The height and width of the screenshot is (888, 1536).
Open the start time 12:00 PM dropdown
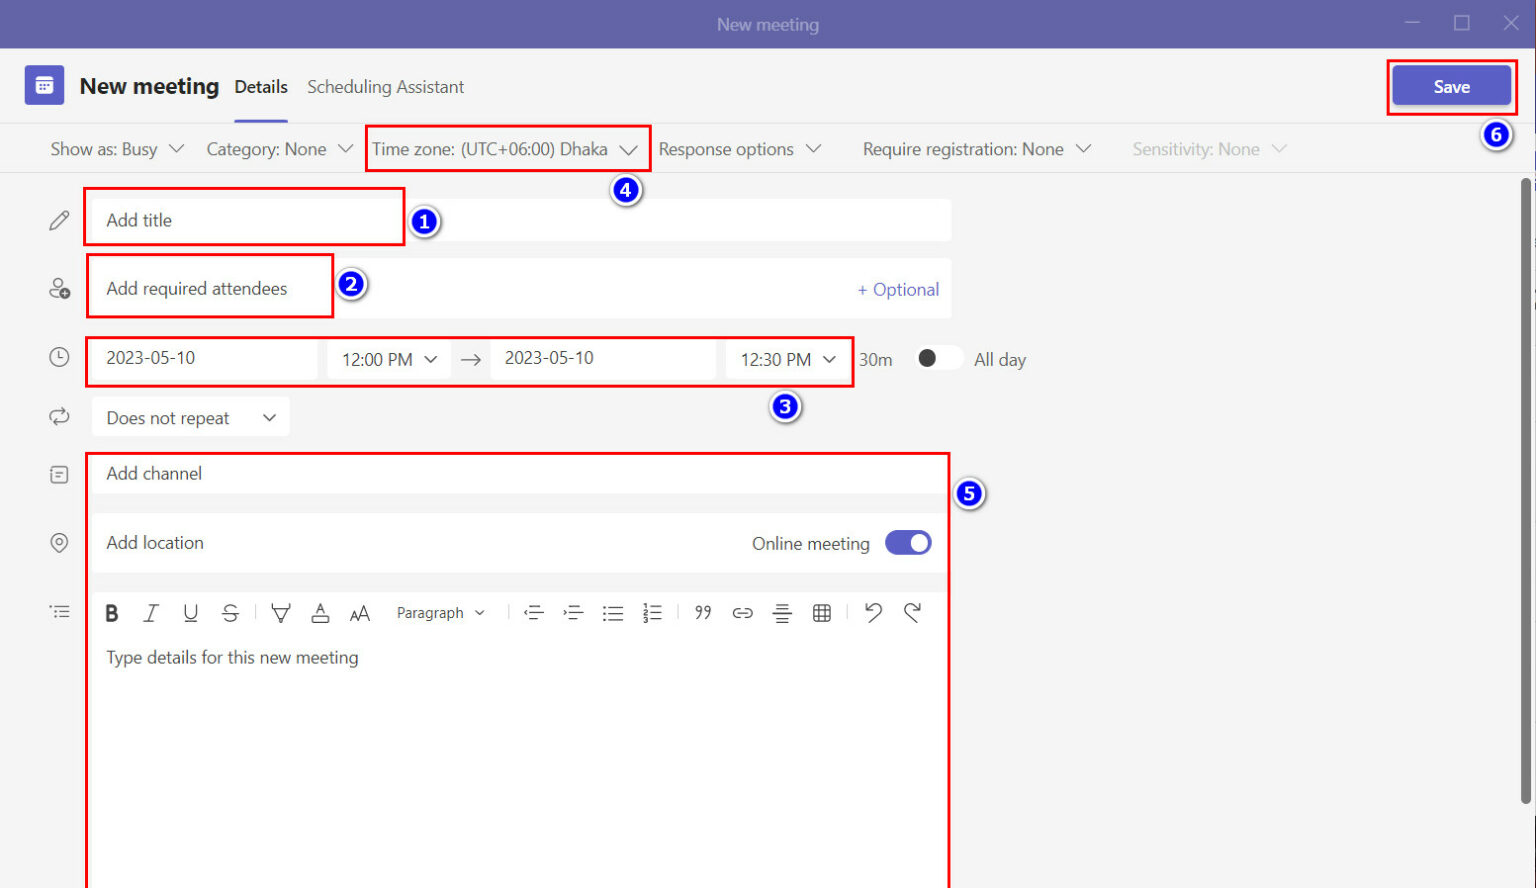point(388,359)
